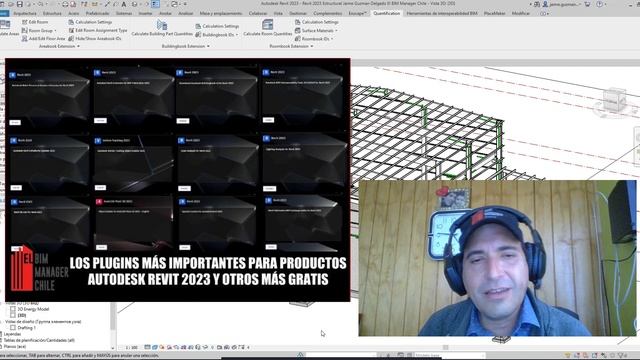This screenshot has height=360, width=640.
Task: Click the Switch Windows icon in quick access toolbar
Action: [174, 4]
